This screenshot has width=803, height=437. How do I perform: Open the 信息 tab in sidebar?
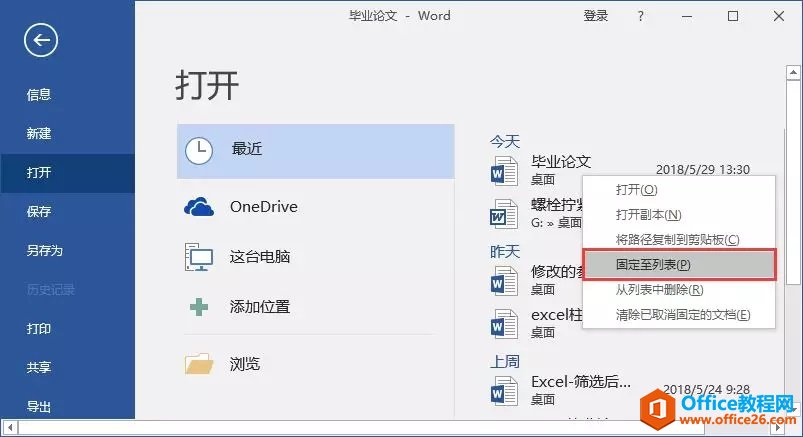point(39,95)
